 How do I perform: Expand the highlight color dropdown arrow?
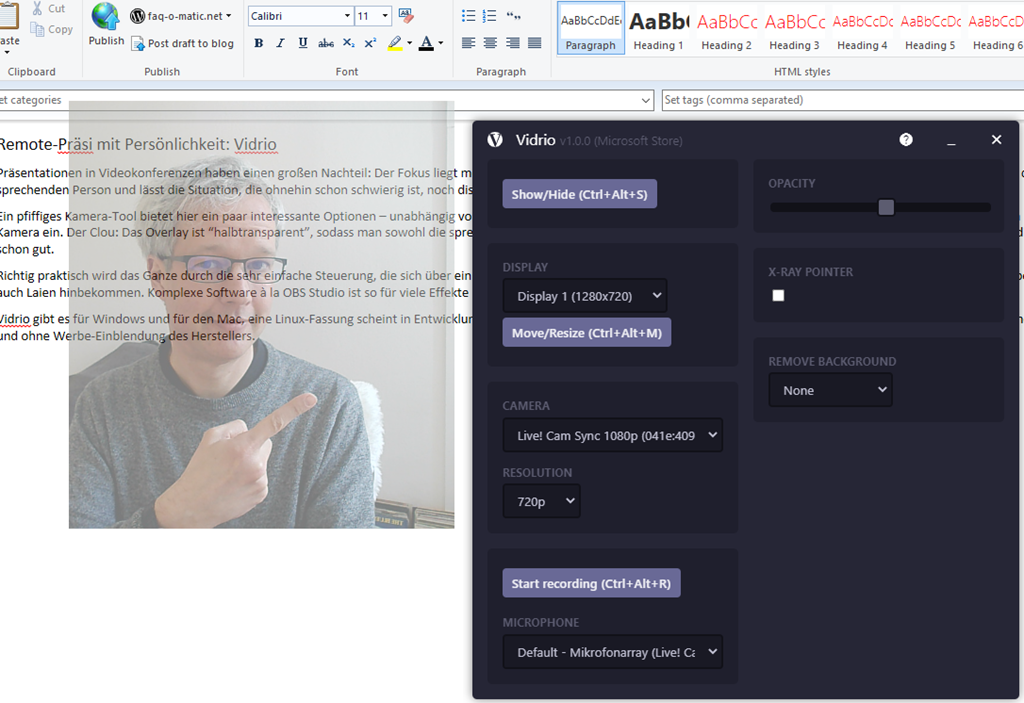coord(409,43)
